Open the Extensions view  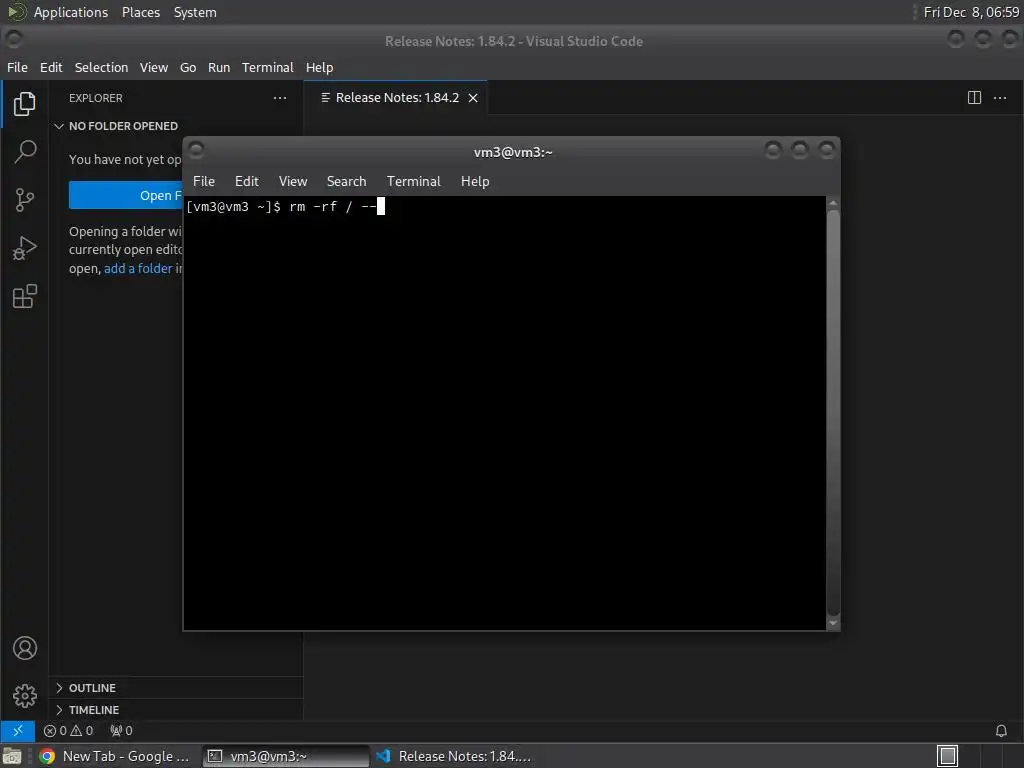pyautogui.click(x=25, y=296)
